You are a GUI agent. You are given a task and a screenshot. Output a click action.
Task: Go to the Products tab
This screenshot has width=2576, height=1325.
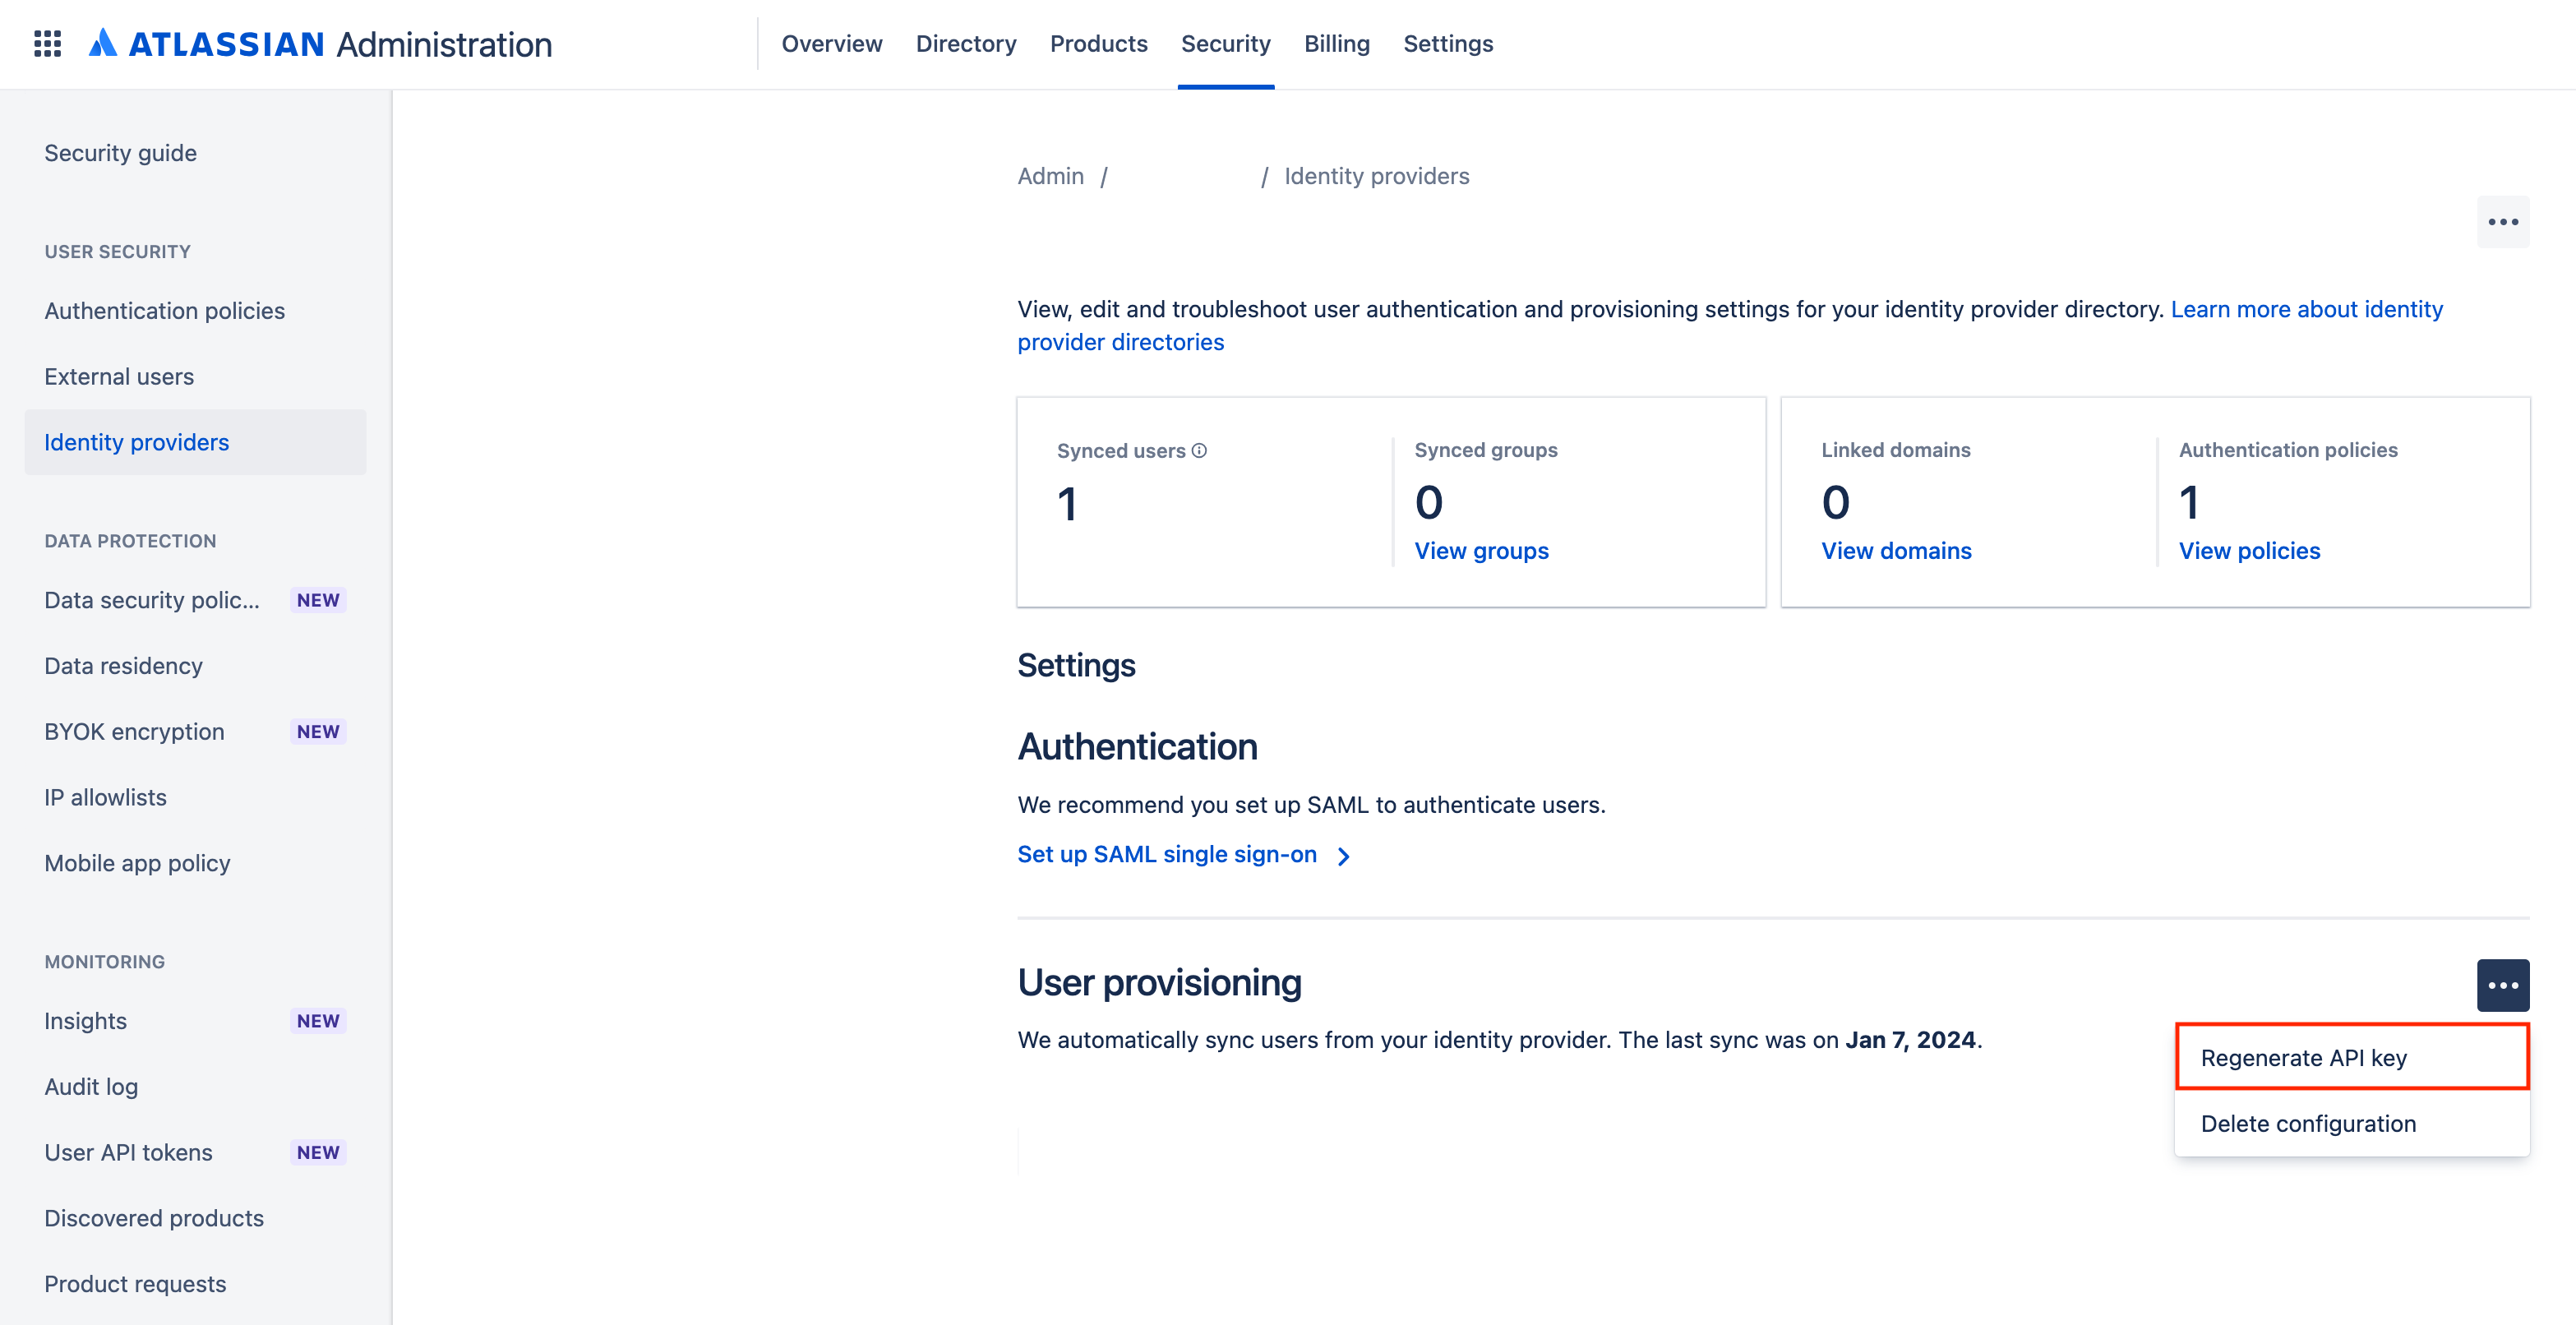coord(1098,44)
